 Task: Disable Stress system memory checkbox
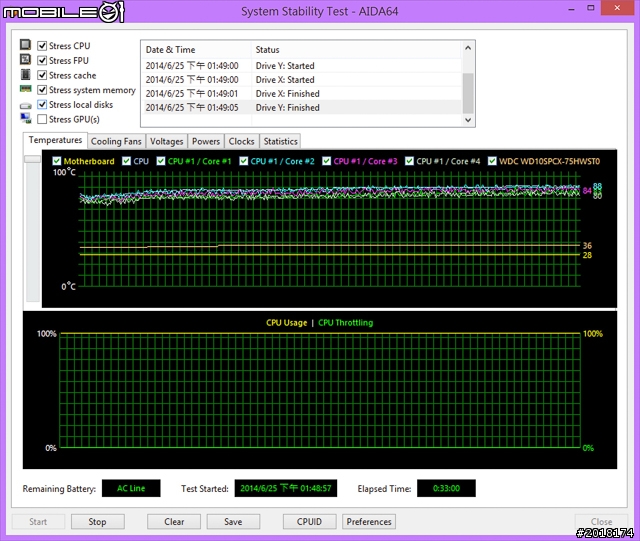point(42,90)
